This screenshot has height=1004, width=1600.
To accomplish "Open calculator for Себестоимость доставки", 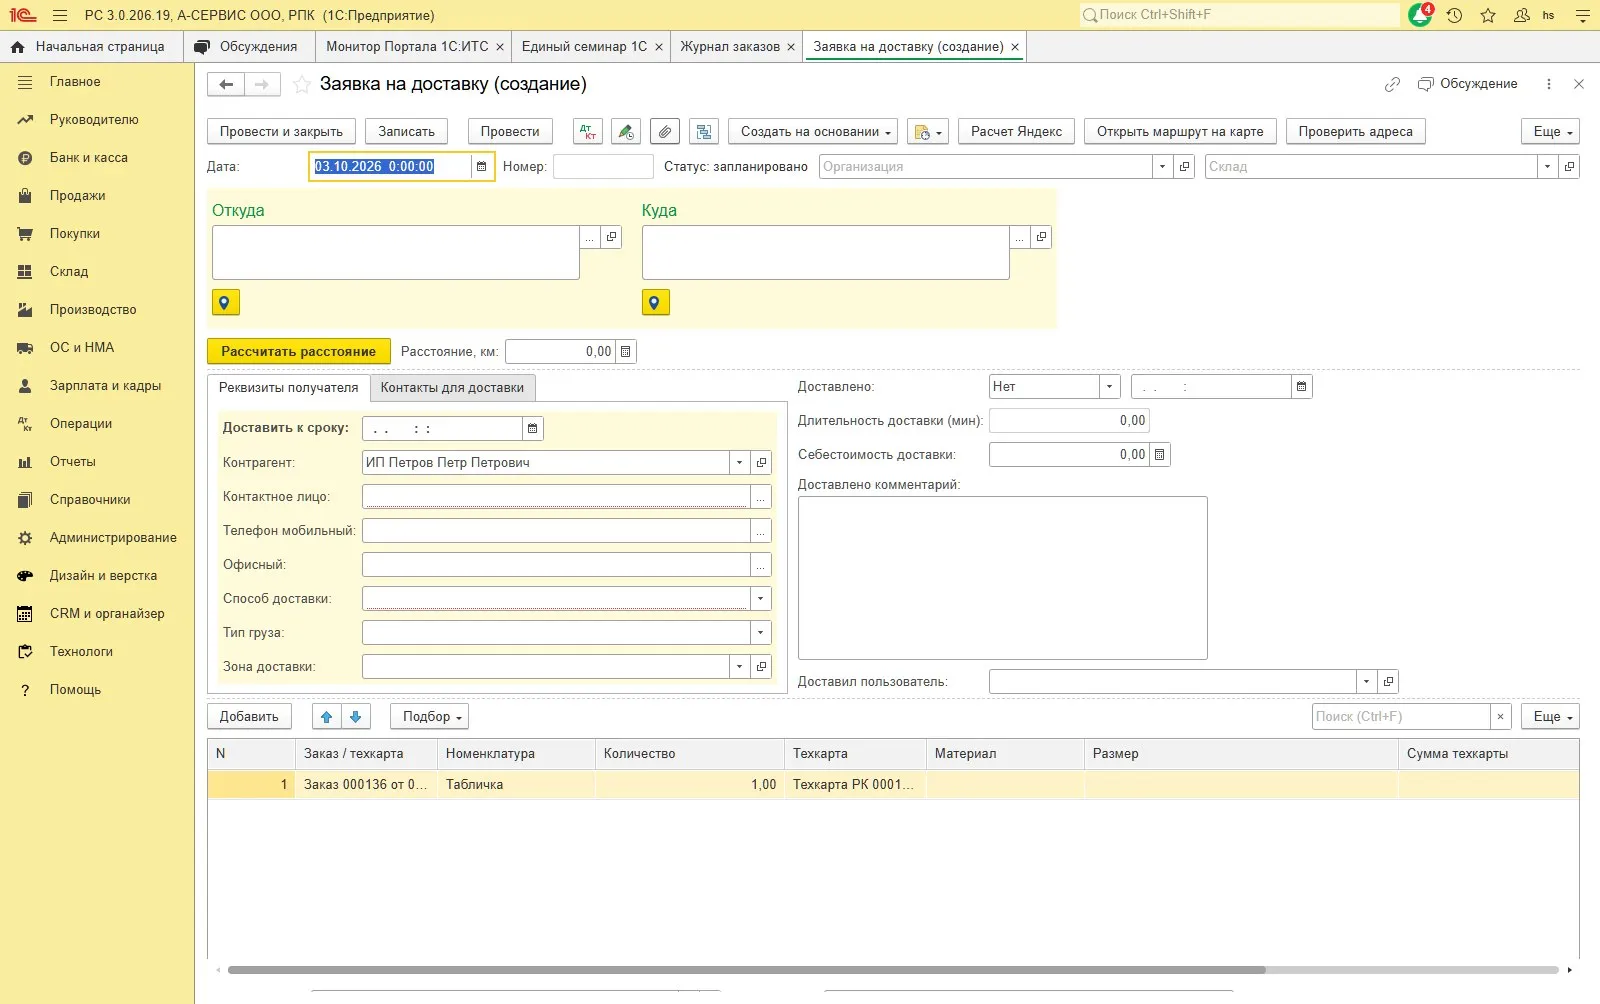I will coord(1160,455).
